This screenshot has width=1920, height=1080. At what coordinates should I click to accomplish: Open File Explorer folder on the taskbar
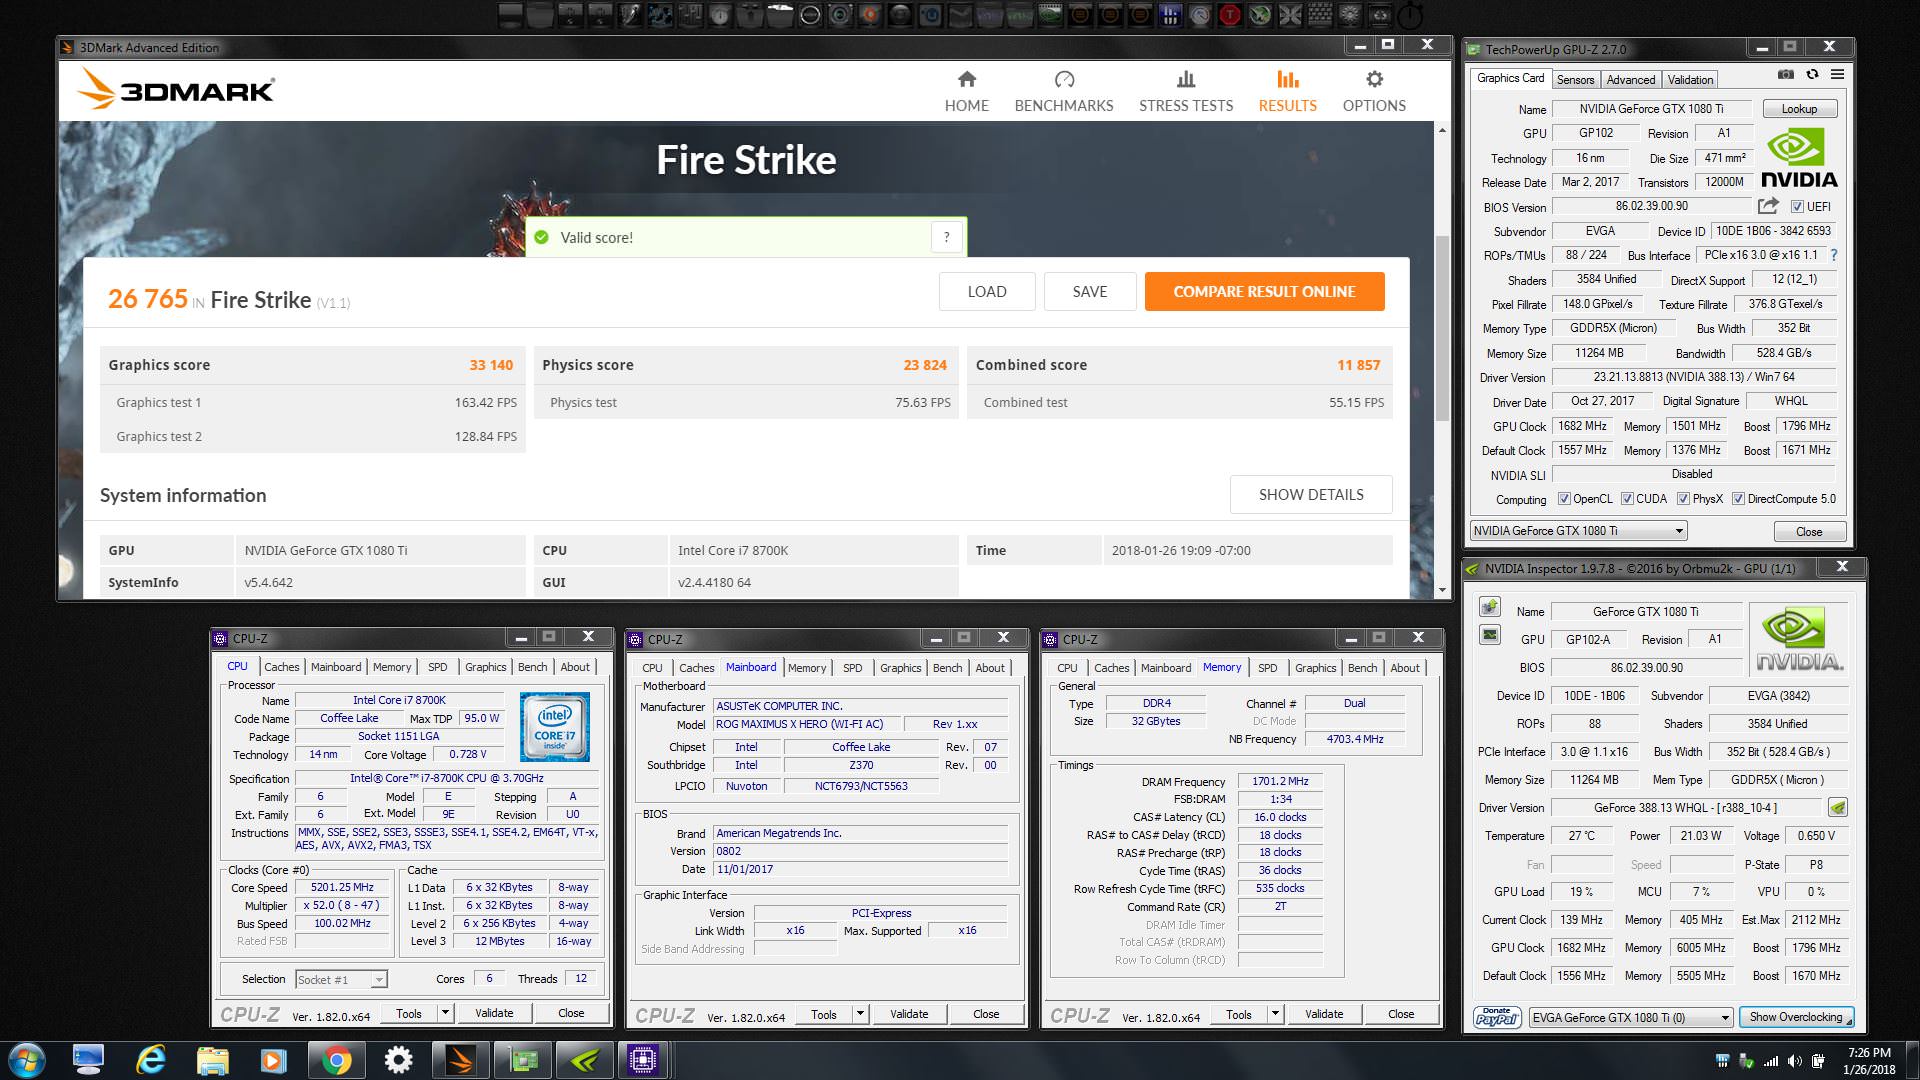(x=212, y=1060)
